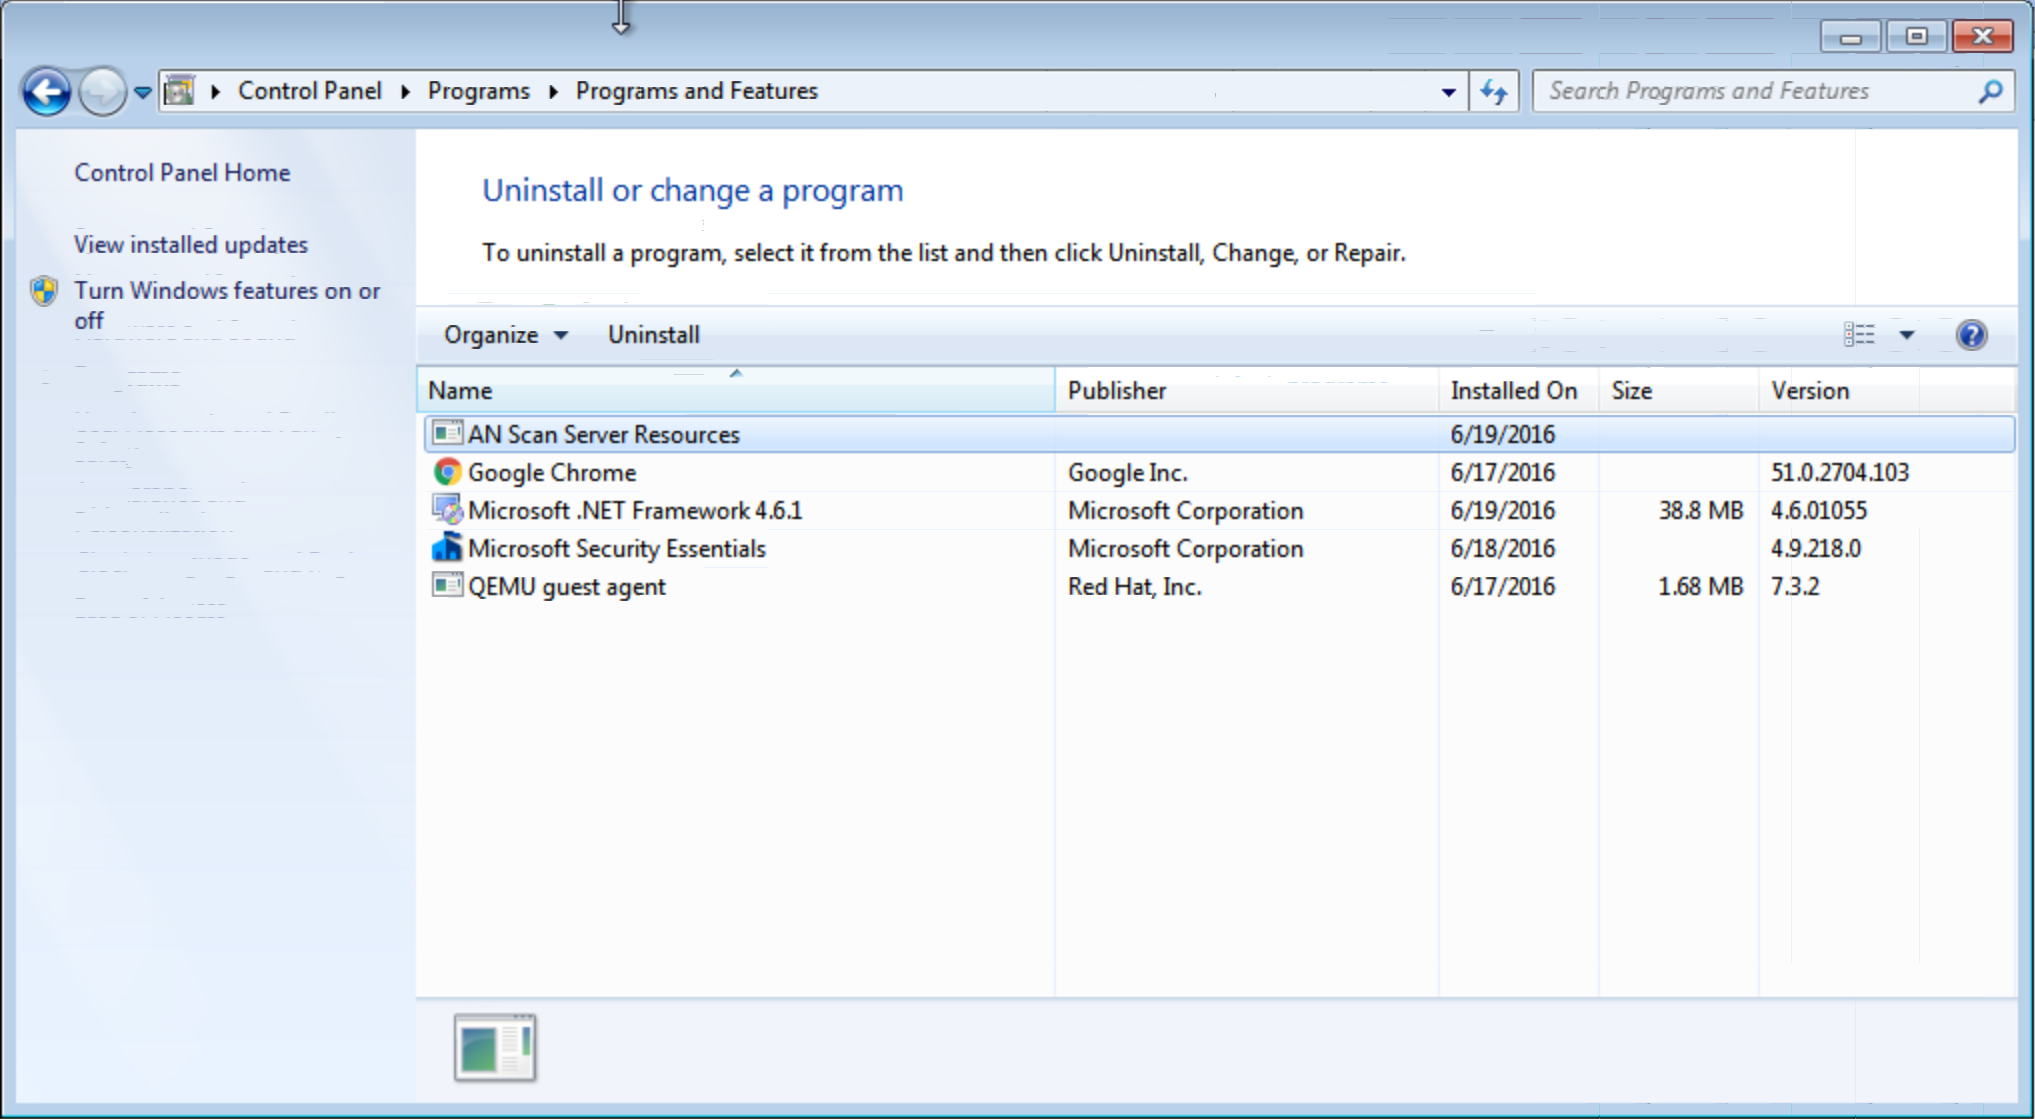Click version 51.0.2704.103 cell
The height and width of the screenshot is (1119, 2035).
1840,472
